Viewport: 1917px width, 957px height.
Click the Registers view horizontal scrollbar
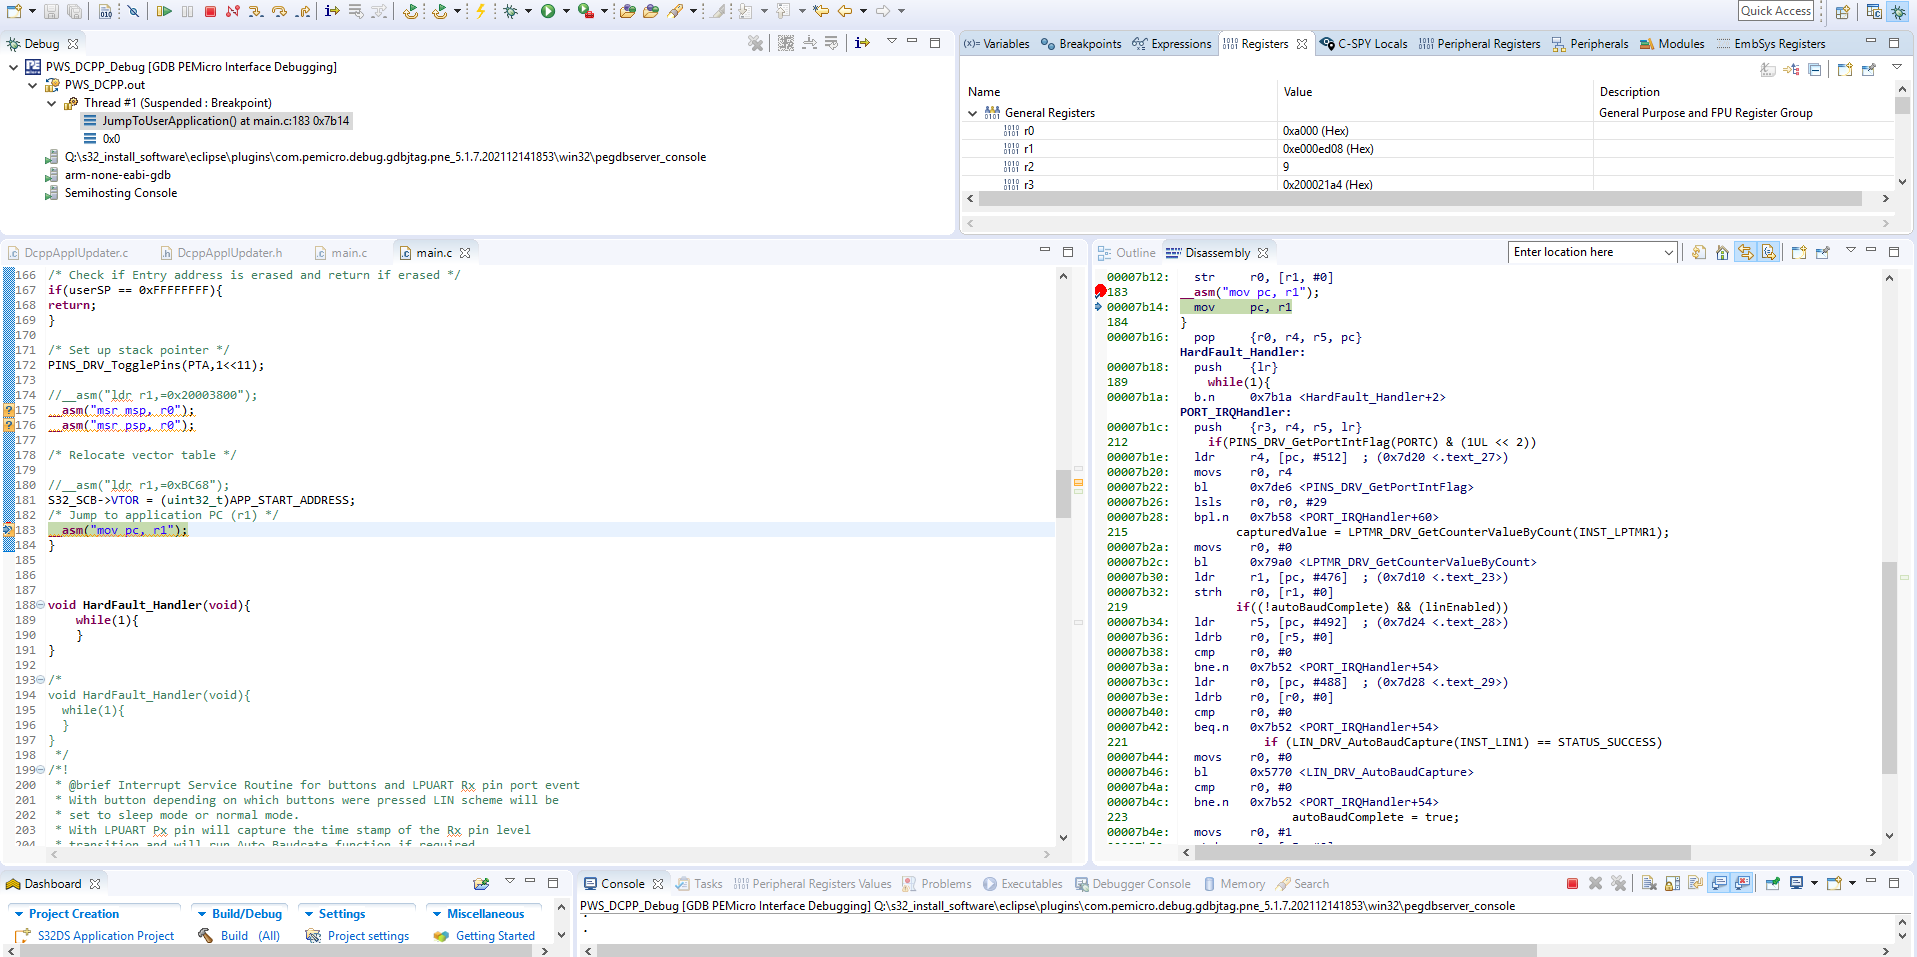(1420, 199)
